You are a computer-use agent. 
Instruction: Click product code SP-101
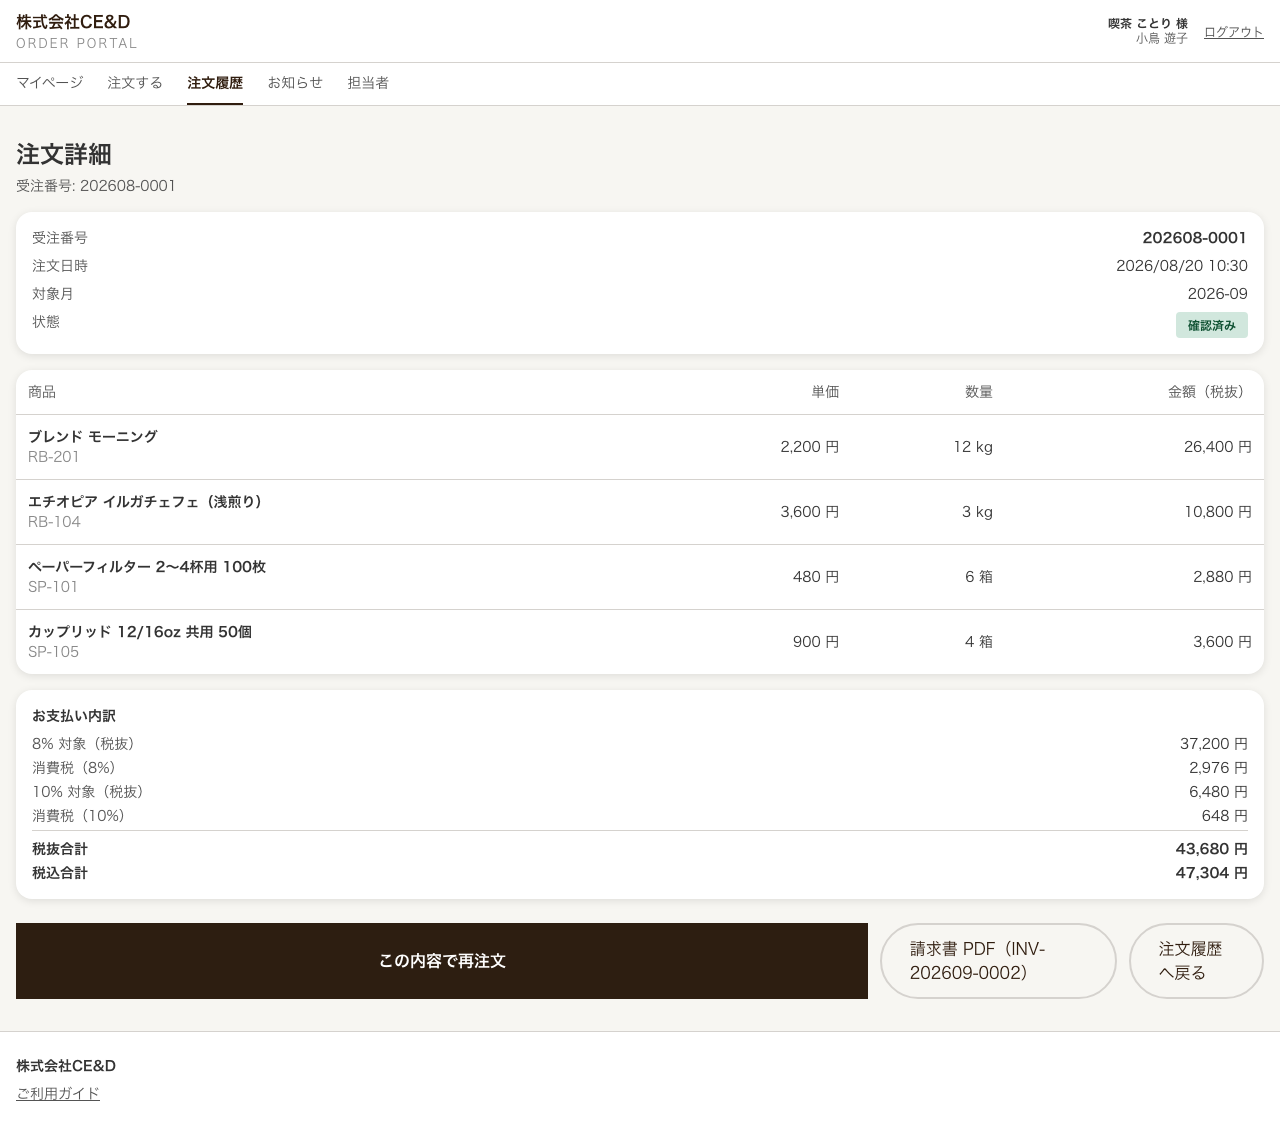pyautogui.click(x=53, y=587)
